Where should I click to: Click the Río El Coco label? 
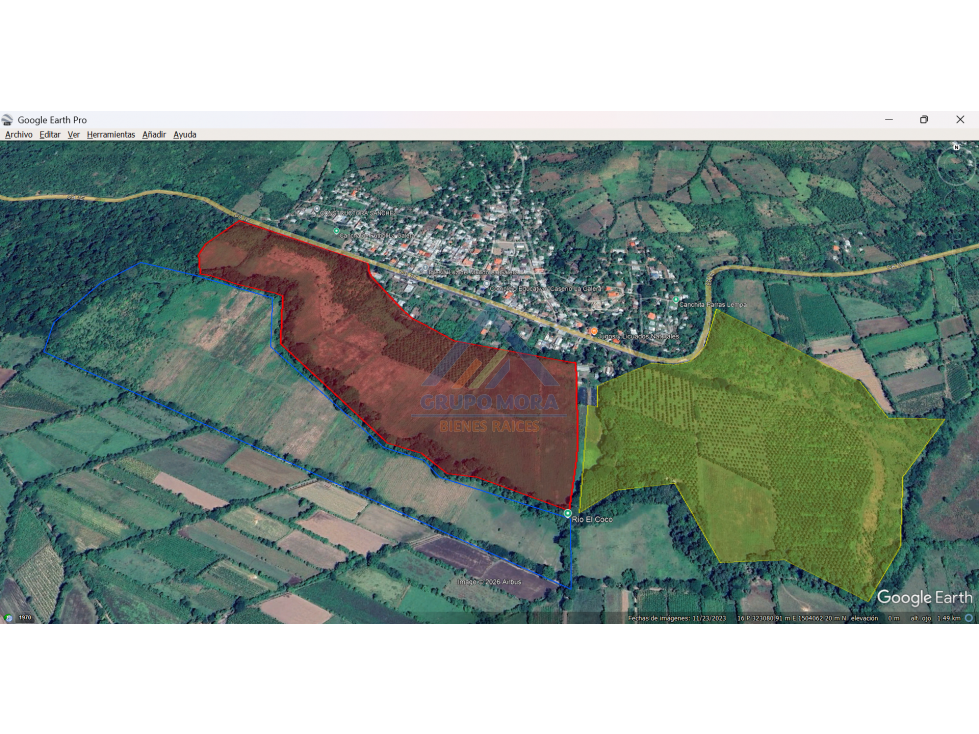point(592,519)
